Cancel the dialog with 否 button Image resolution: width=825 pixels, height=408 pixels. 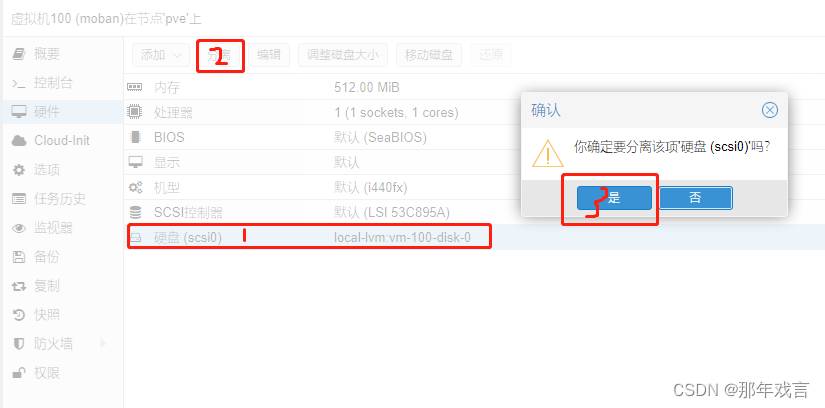tap(695, 198)
